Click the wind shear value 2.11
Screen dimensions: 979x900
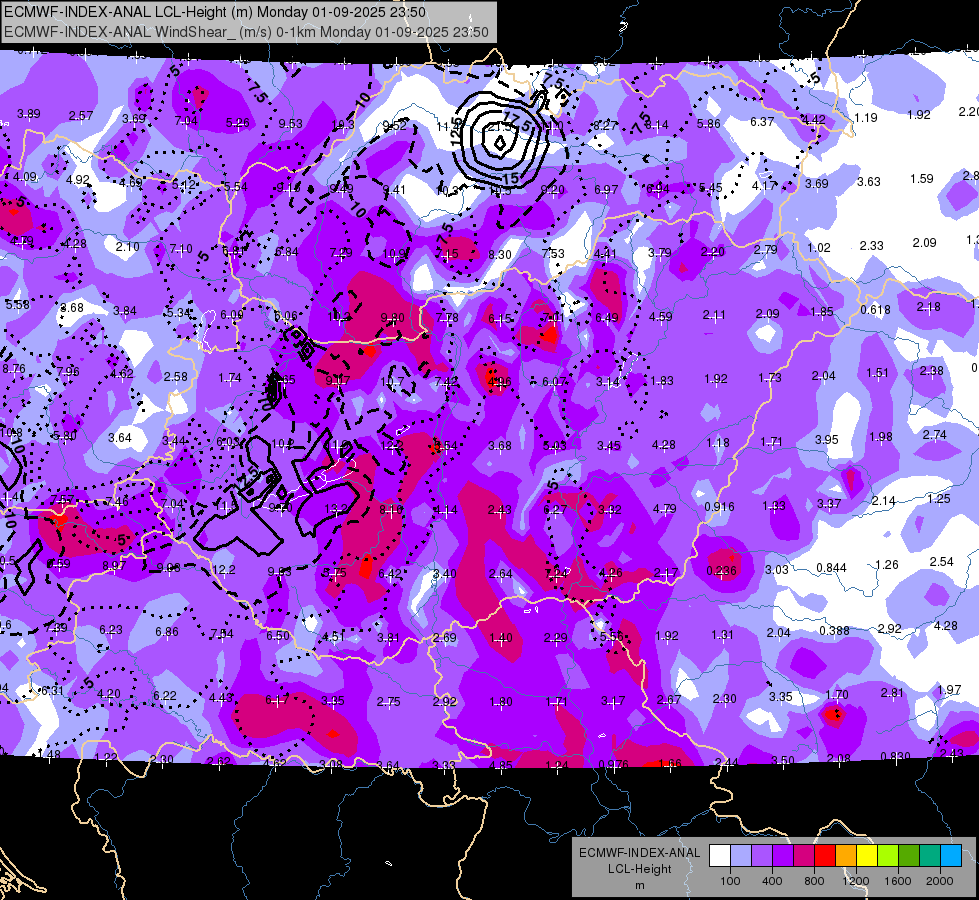(714, 315)
